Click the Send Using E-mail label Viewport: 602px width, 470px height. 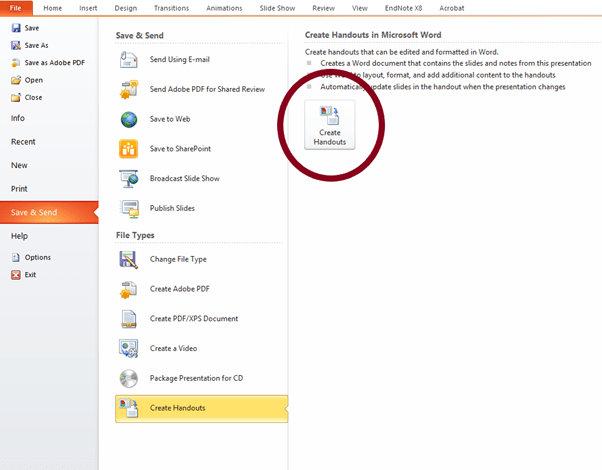180,60
